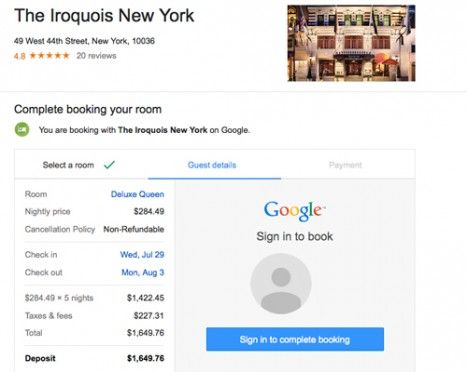Edit the Wed, Jul 29 check-in date

142,255
